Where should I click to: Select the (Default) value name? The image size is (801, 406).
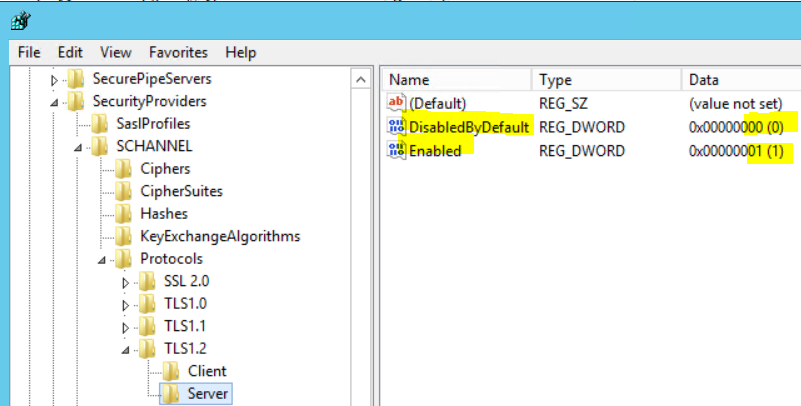pos(437,104)
